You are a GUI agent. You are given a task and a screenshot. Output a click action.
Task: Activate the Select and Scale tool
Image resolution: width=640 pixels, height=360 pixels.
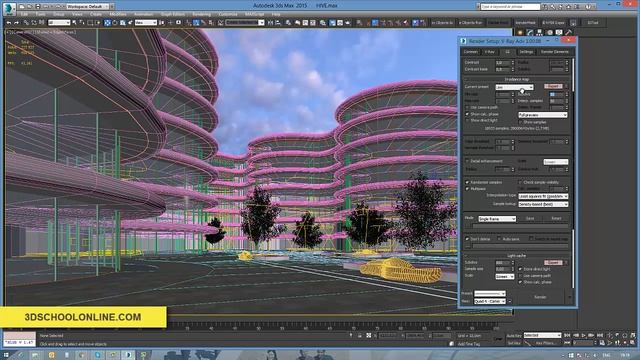pyautogui.click(x=122, y=22)
